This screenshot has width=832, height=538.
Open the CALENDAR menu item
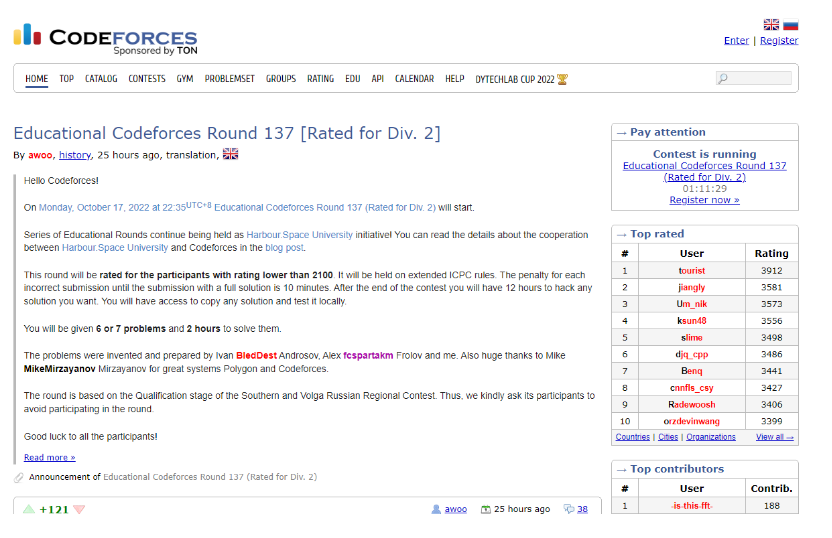pyautogui.click(x=414, y=79)
